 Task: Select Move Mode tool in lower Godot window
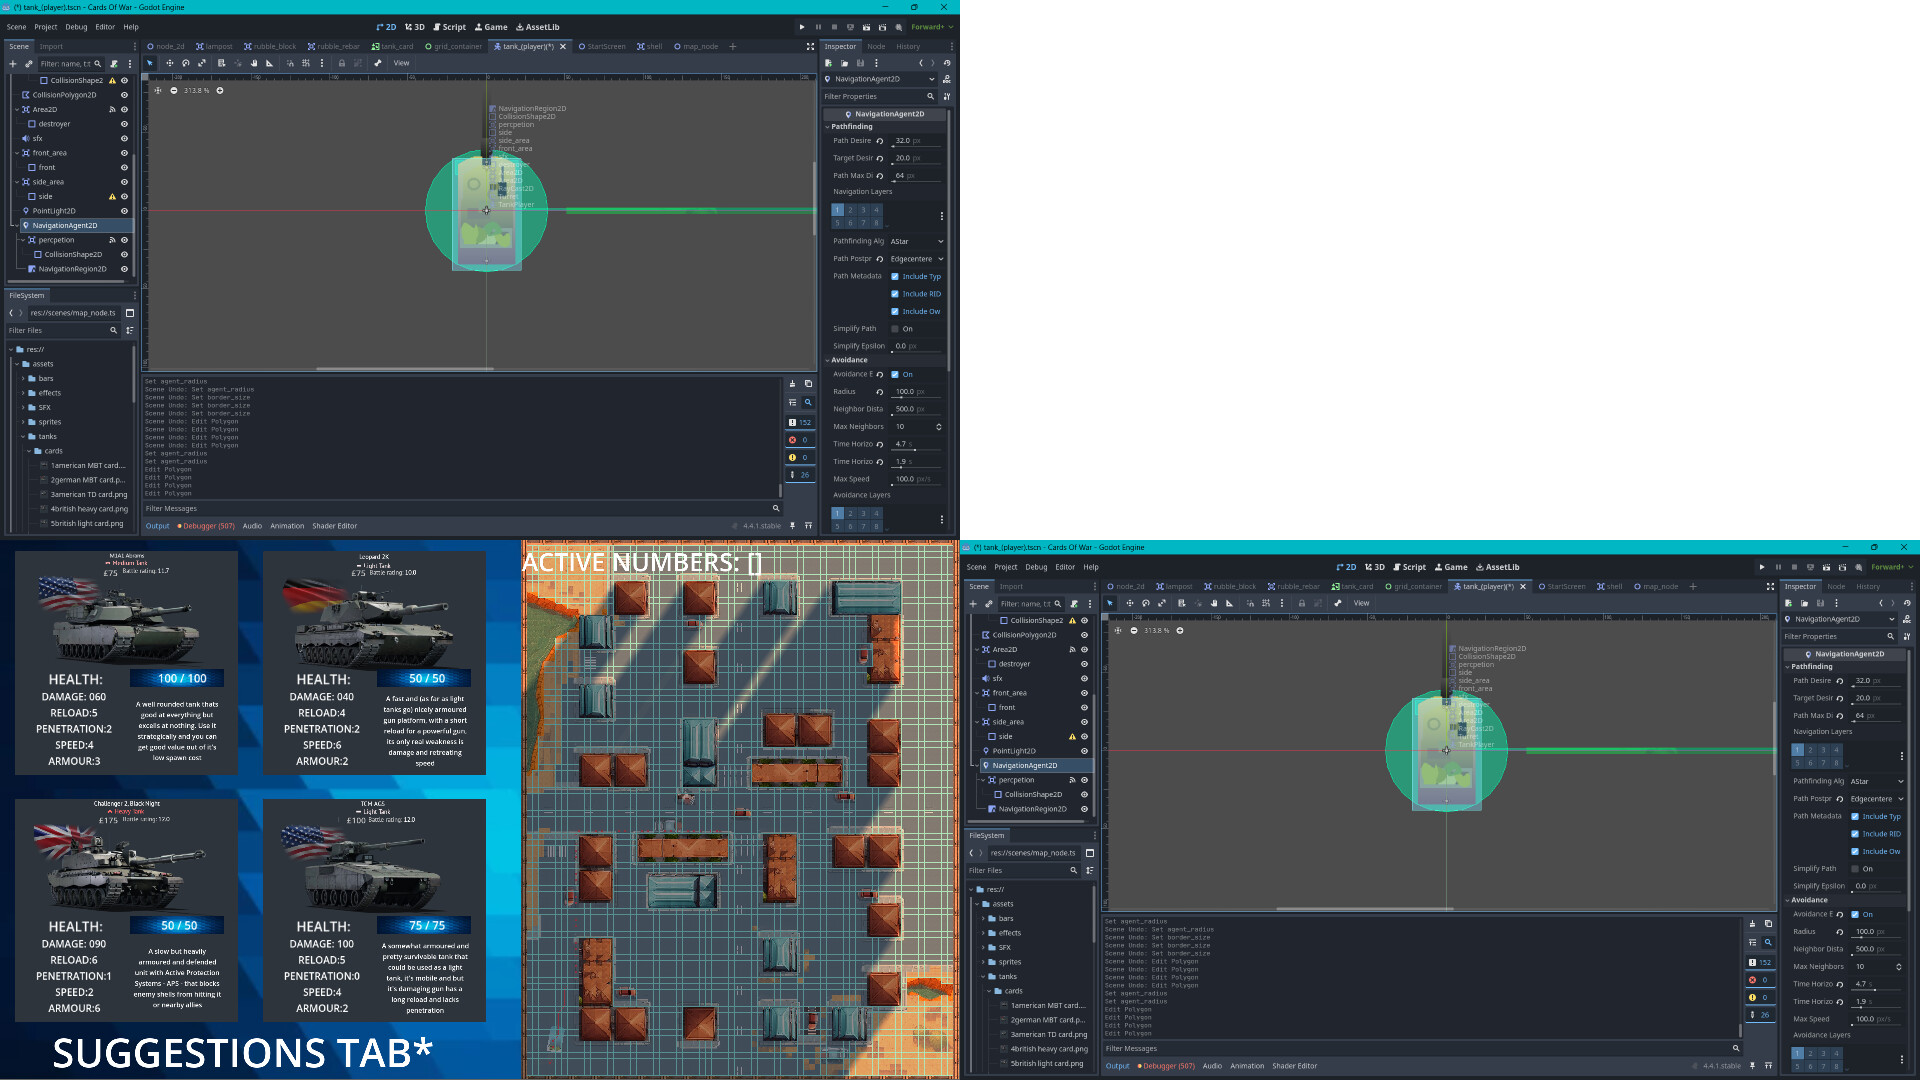click(x=1129, y=603)
